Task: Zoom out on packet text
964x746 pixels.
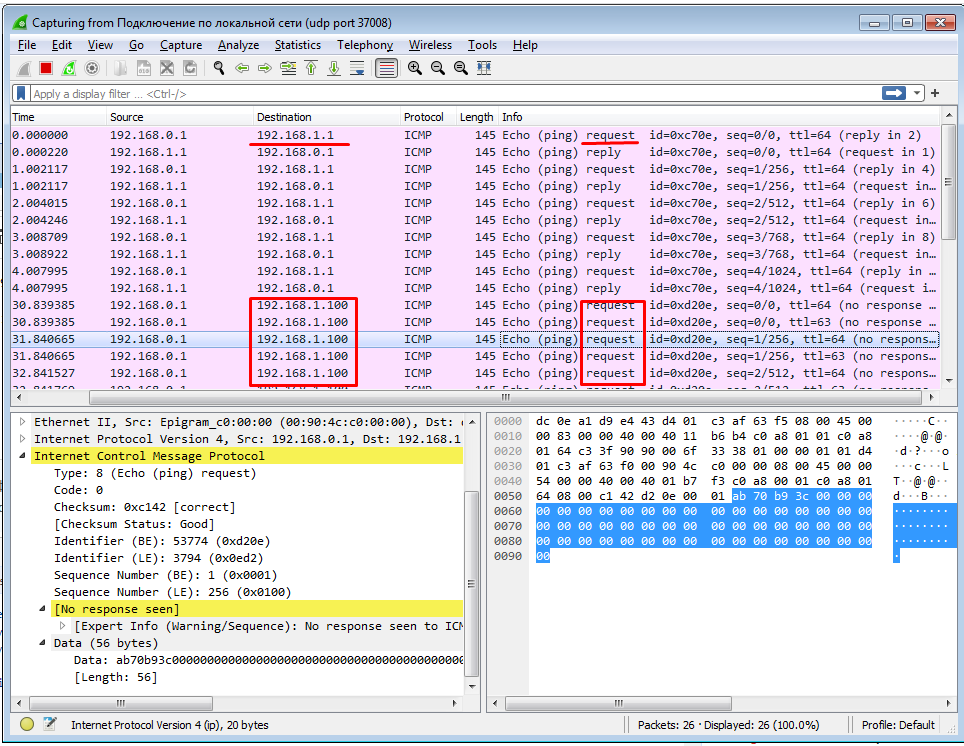Action: [x=438, y=68]
